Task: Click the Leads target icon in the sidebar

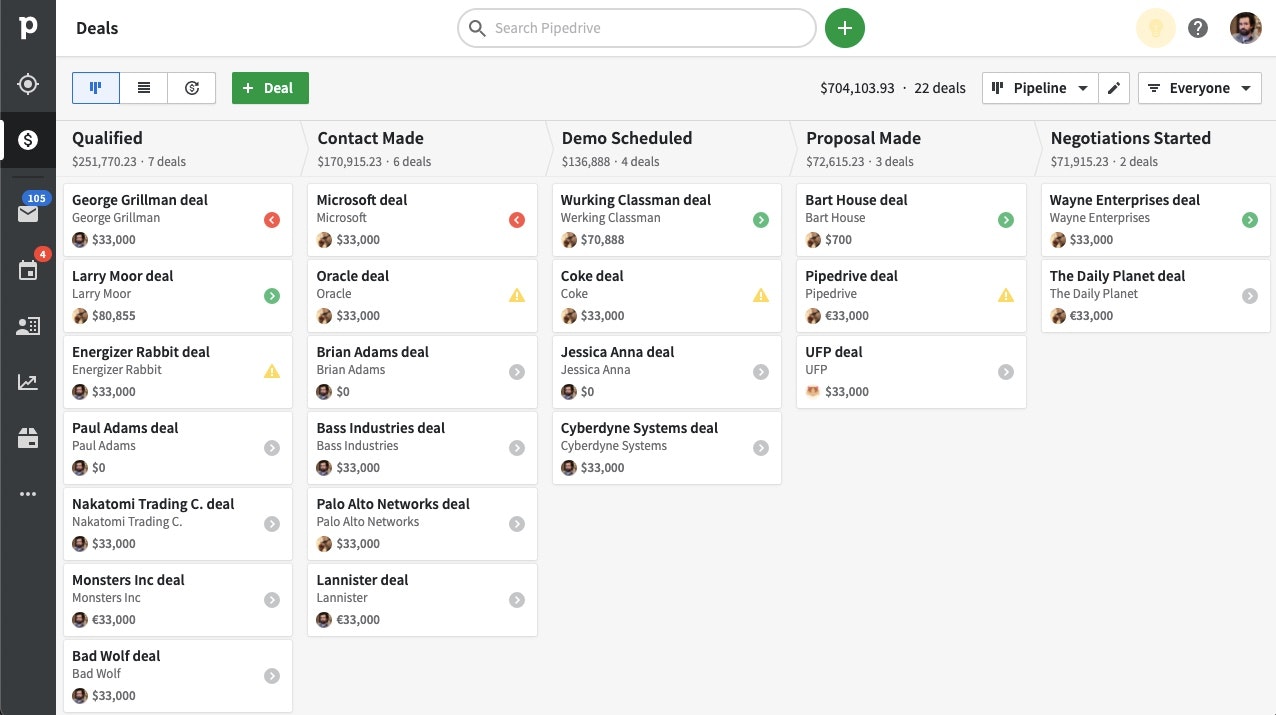Action: click(27, 84)
